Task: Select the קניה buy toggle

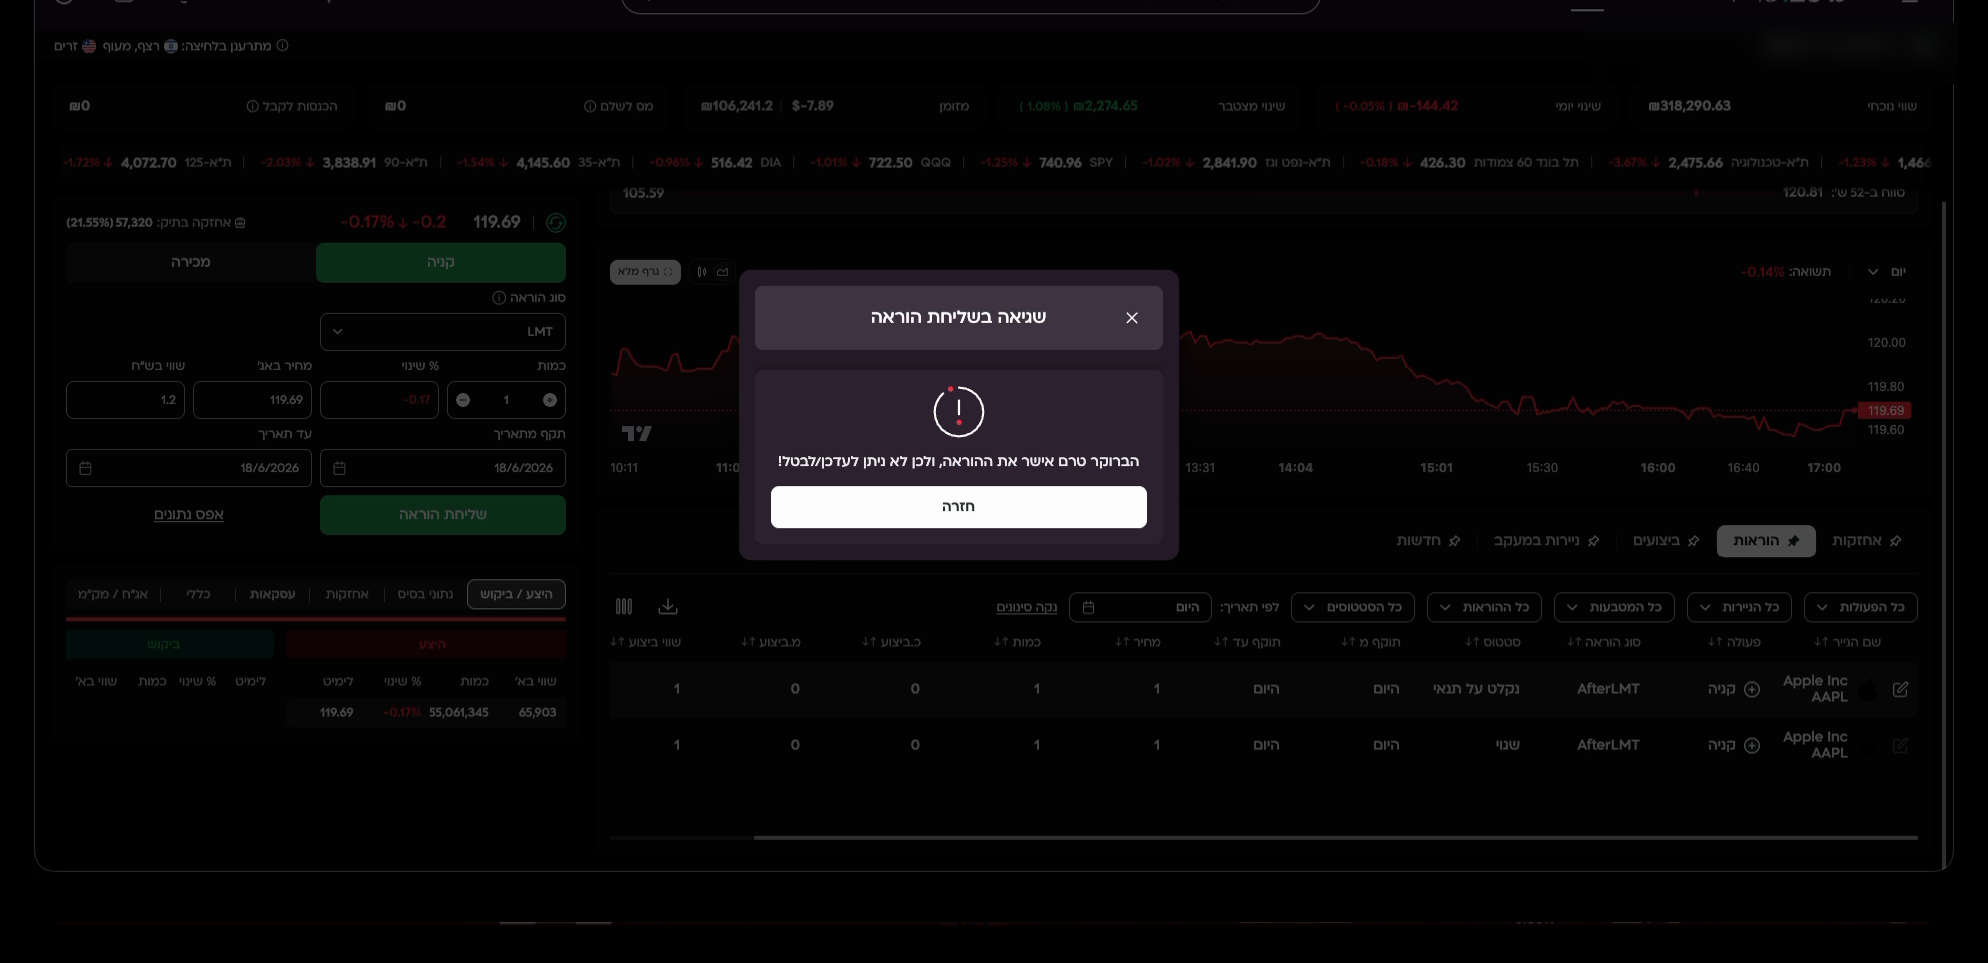Action: [x=441, y=262]
